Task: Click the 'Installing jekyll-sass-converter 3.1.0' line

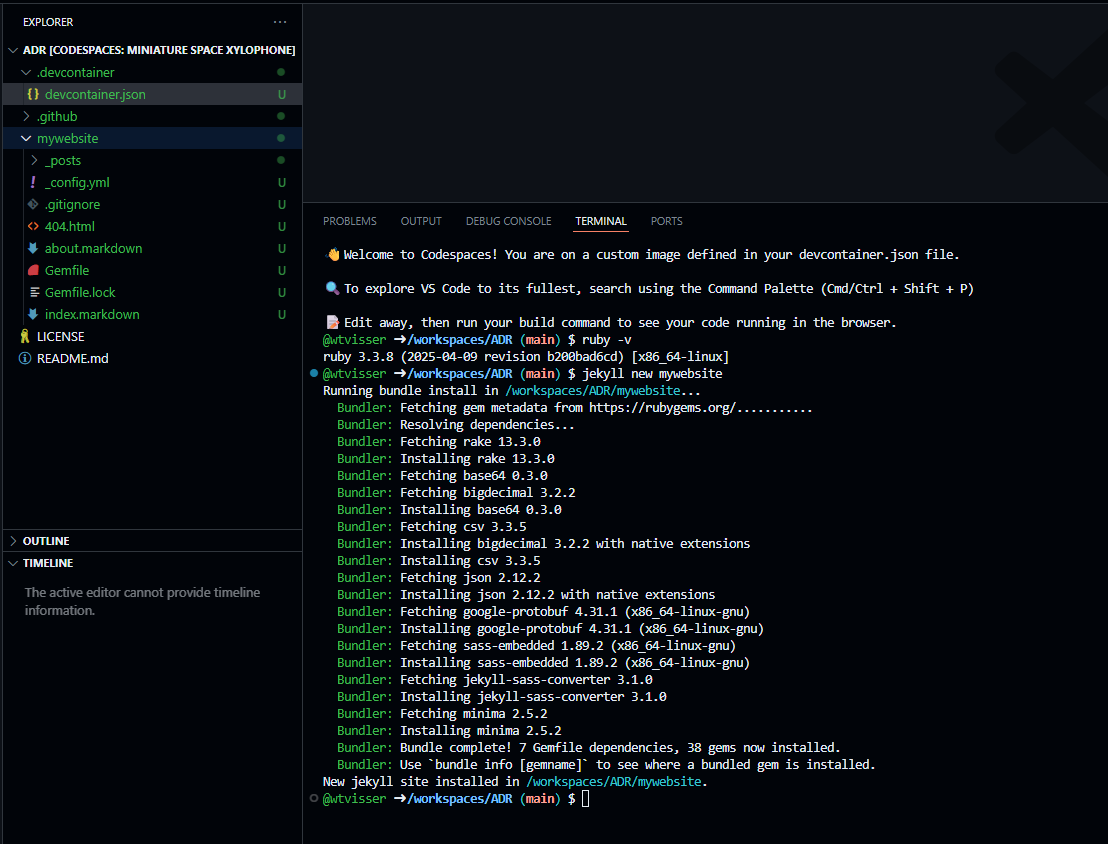Action: (502, 697)
